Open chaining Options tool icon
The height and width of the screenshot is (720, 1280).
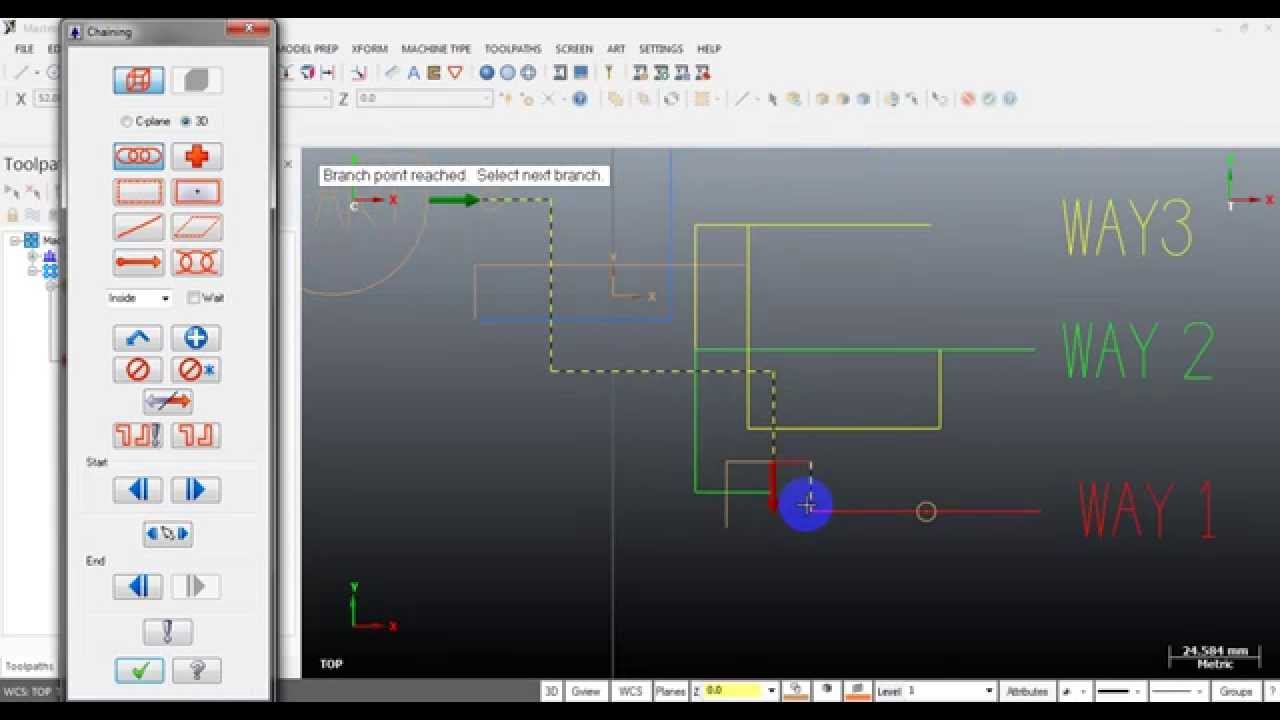[x=168, y=632]
